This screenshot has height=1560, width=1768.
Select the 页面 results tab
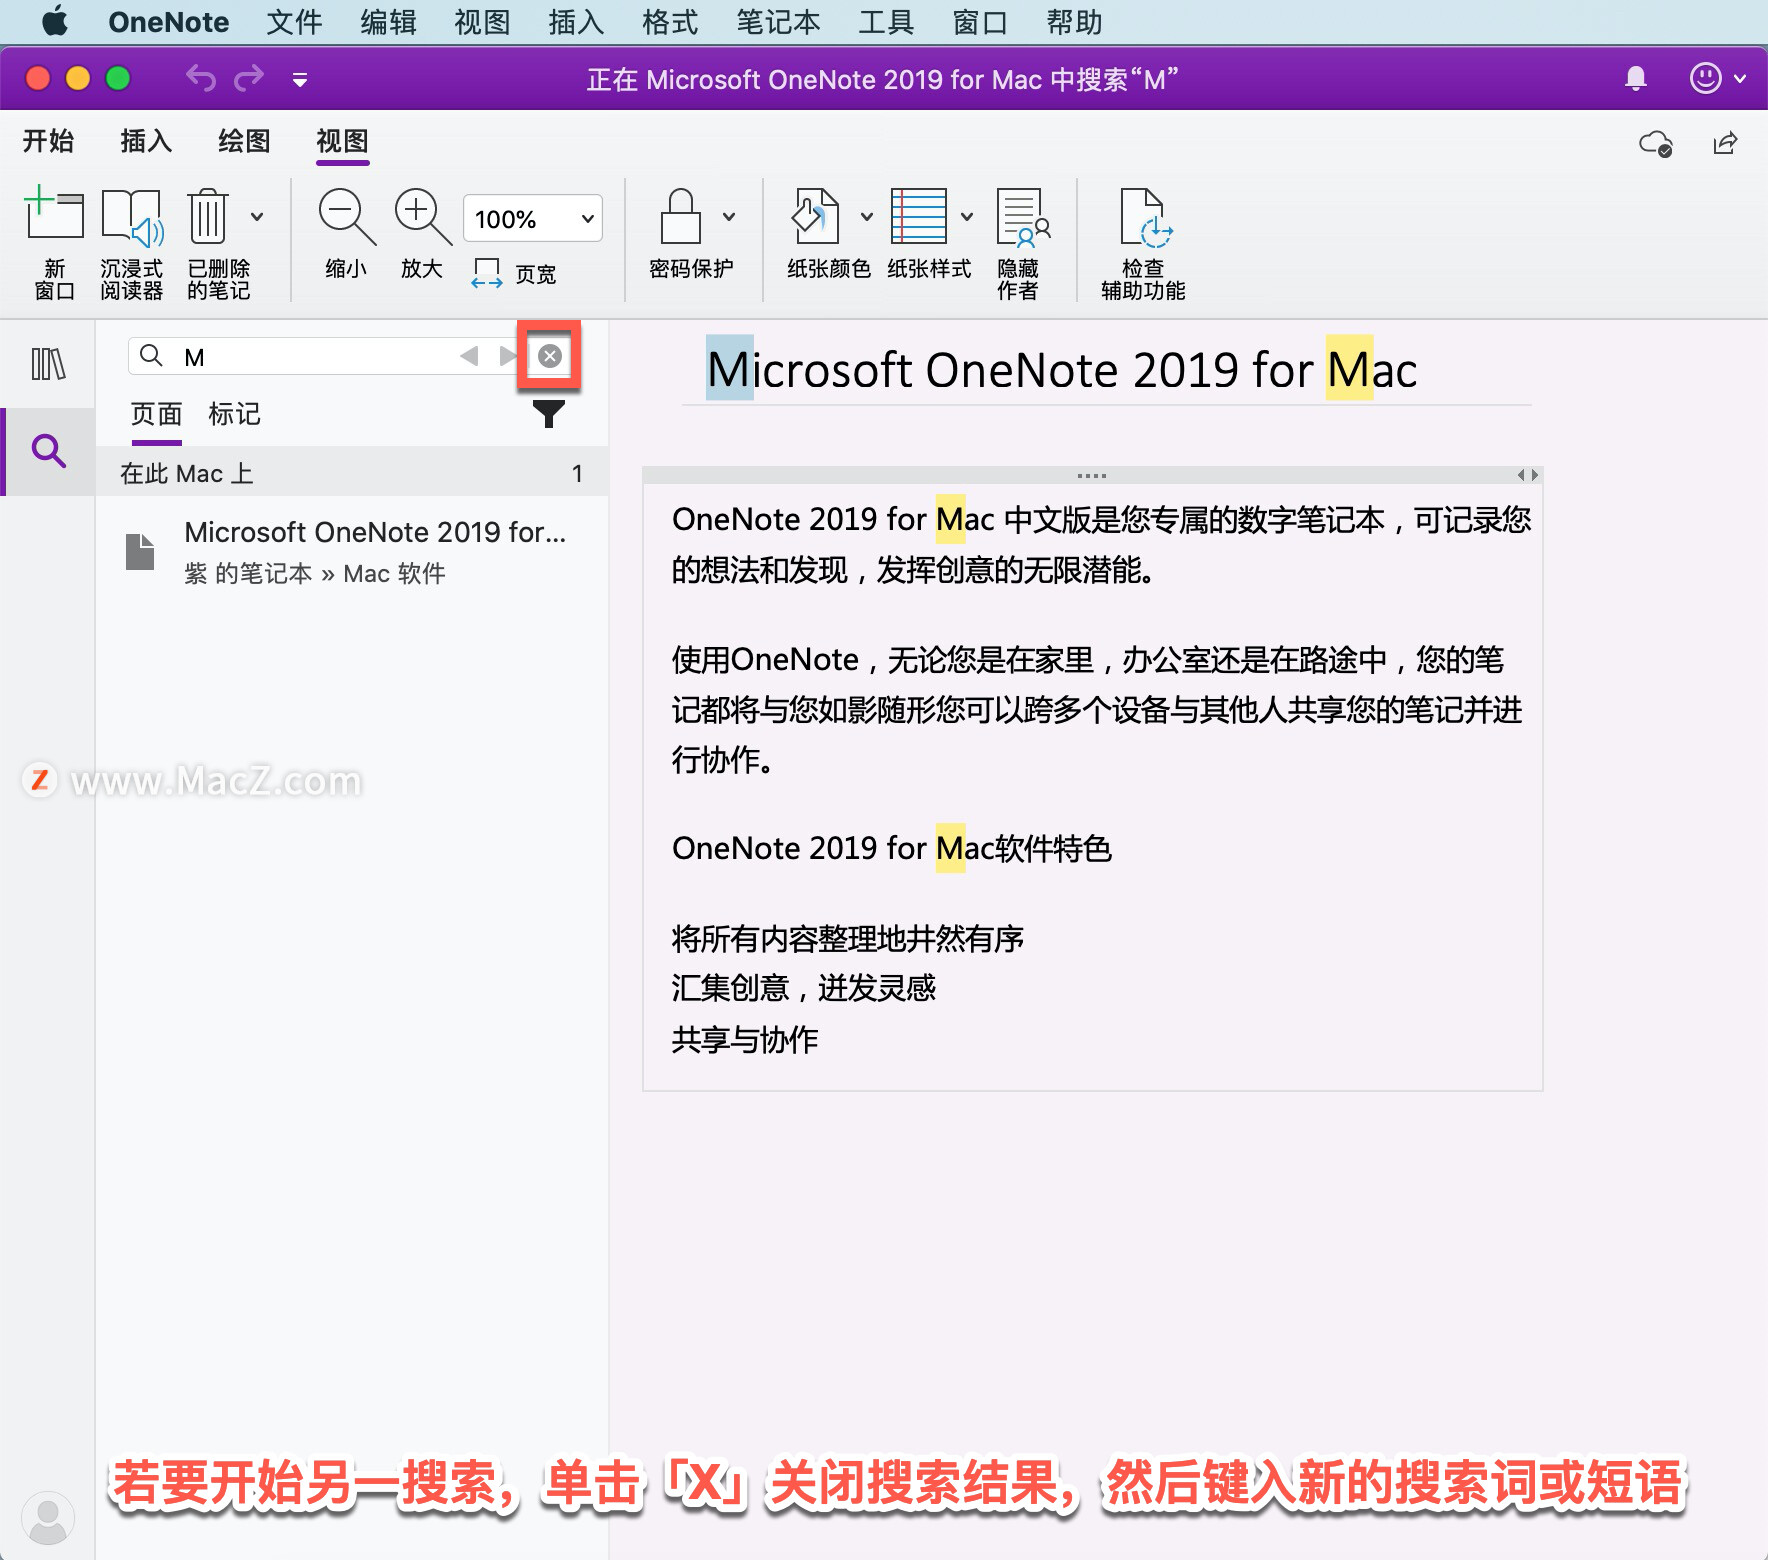(x=156, y=414)
